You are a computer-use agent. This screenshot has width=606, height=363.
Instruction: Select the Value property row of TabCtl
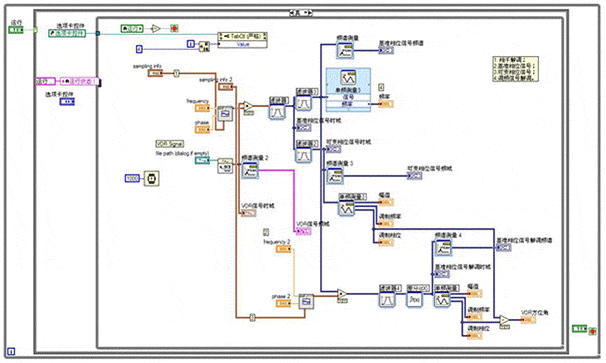(242, 44)
